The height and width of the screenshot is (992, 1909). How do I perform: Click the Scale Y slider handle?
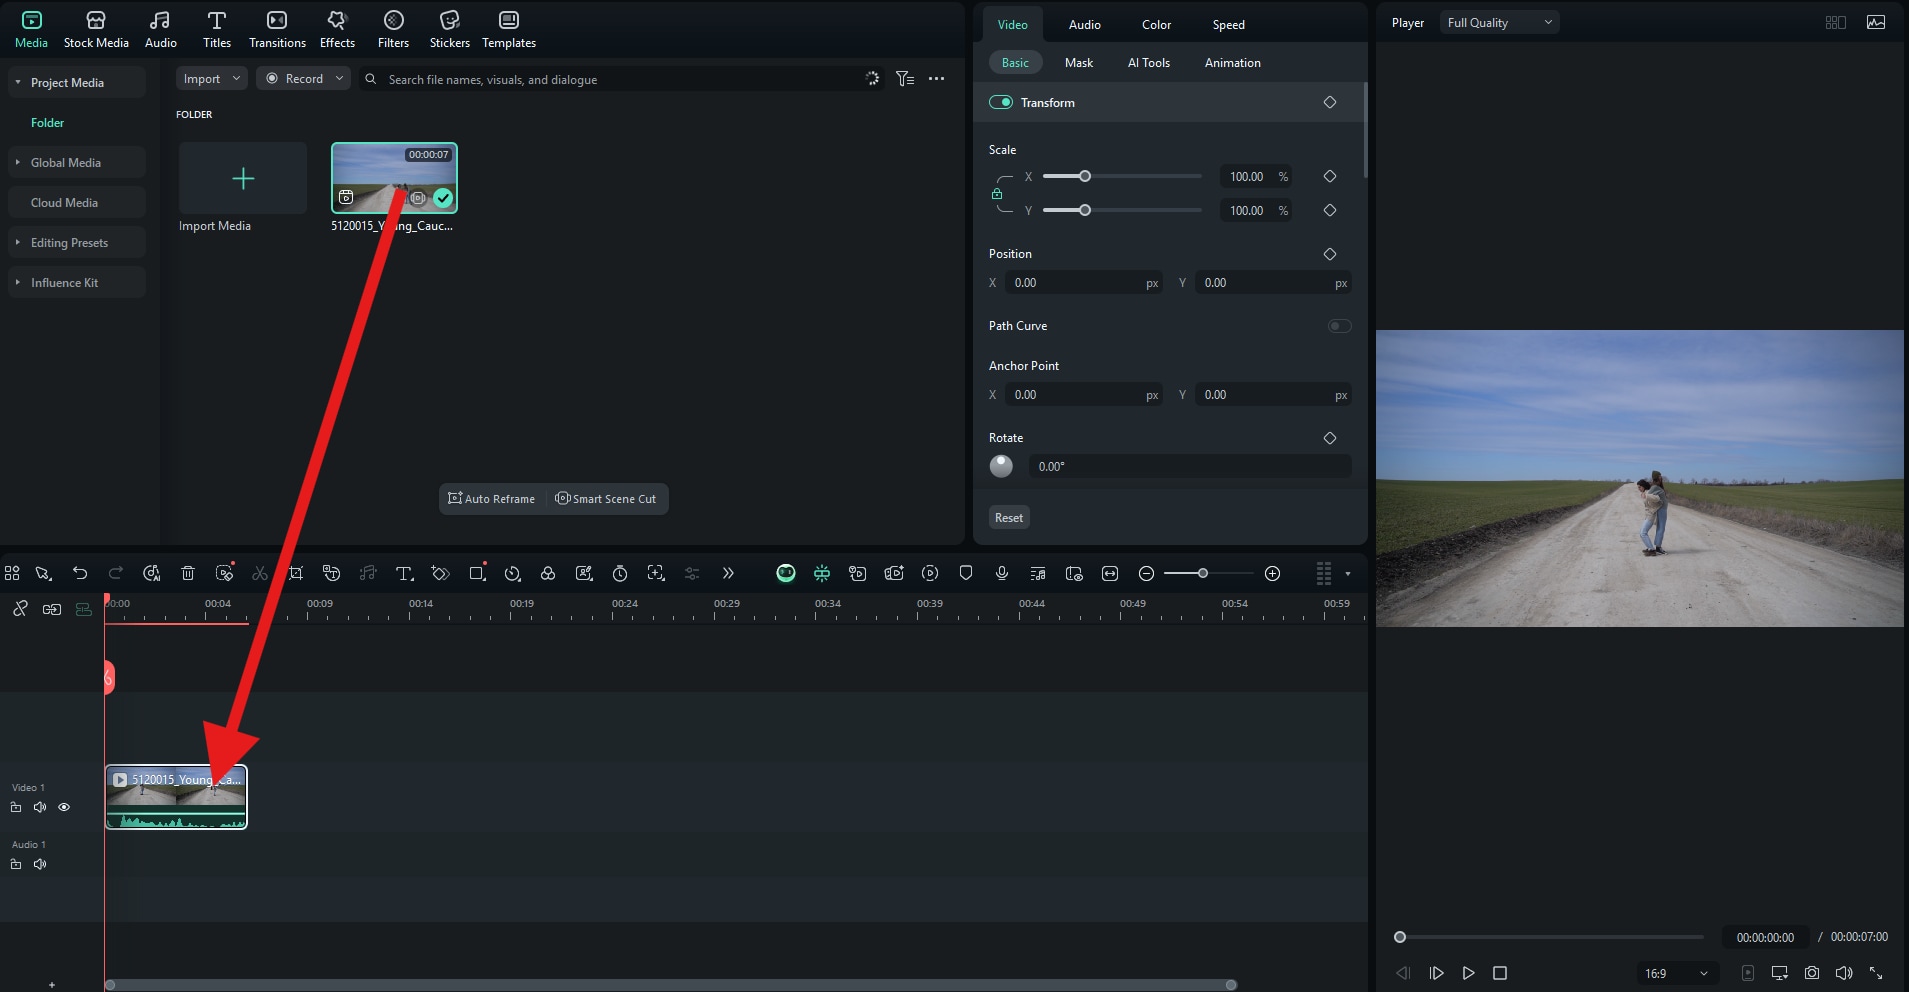[1085, 210]
